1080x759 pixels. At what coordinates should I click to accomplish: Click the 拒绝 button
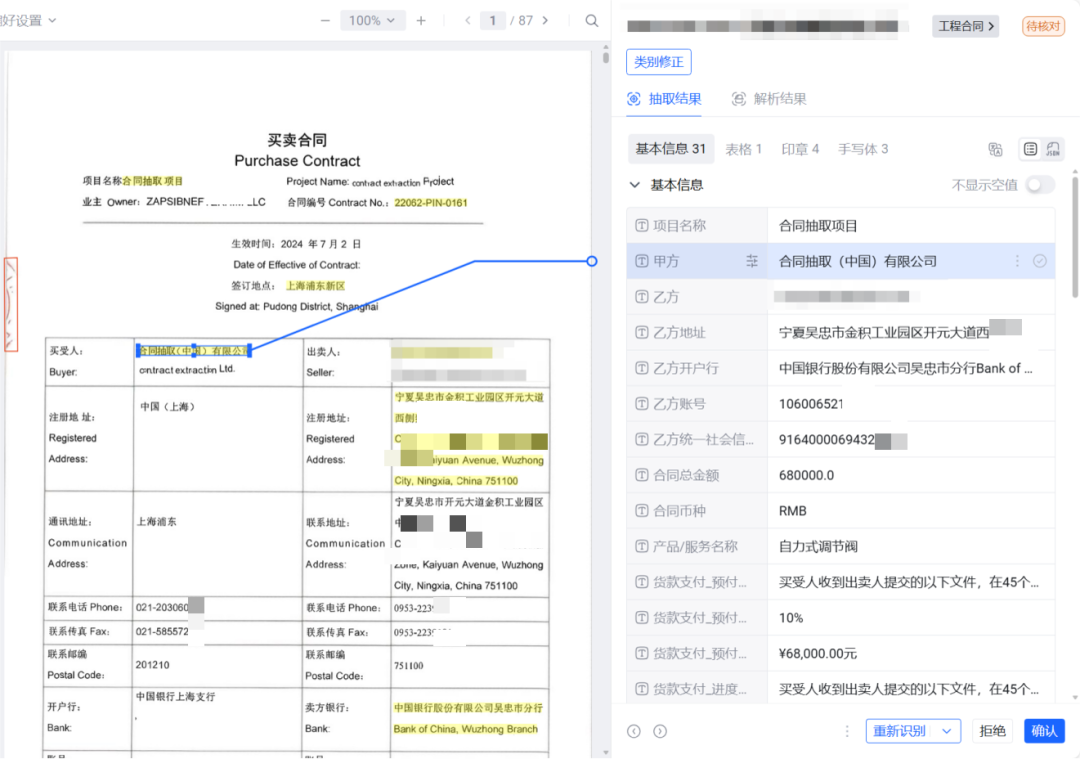point(993,731)
